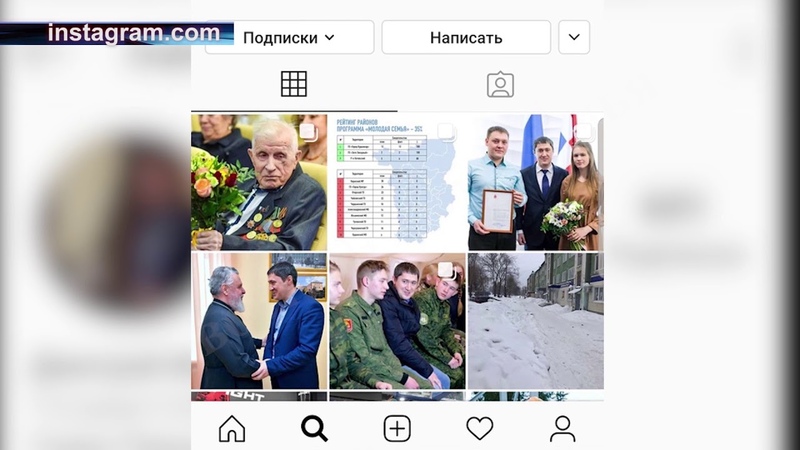This screenshot has height=450, width=800.
Task: Open the certificate and bouquet photo post
Action: 536,182
